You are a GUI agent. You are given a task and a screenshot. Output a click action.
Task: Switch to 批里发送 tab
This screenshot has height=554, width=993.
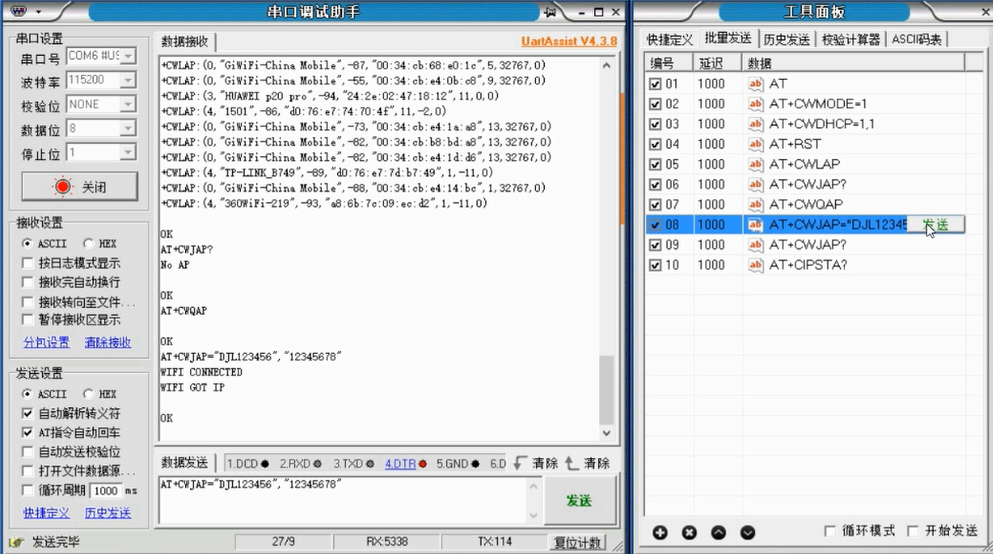point(728,39)
